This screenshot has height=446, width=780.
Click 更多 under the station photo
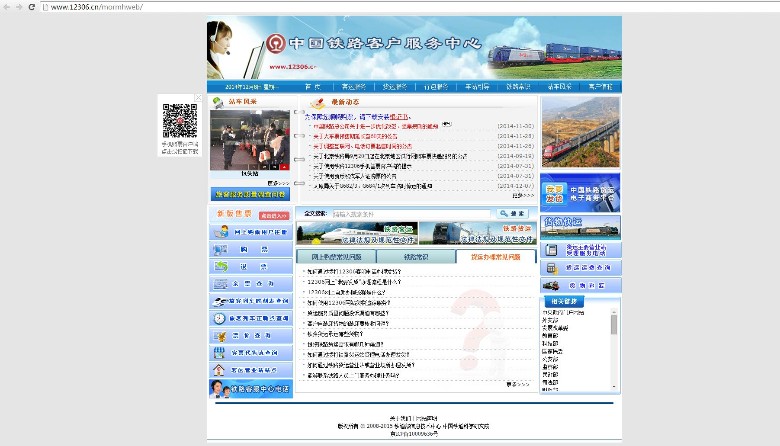278,183
